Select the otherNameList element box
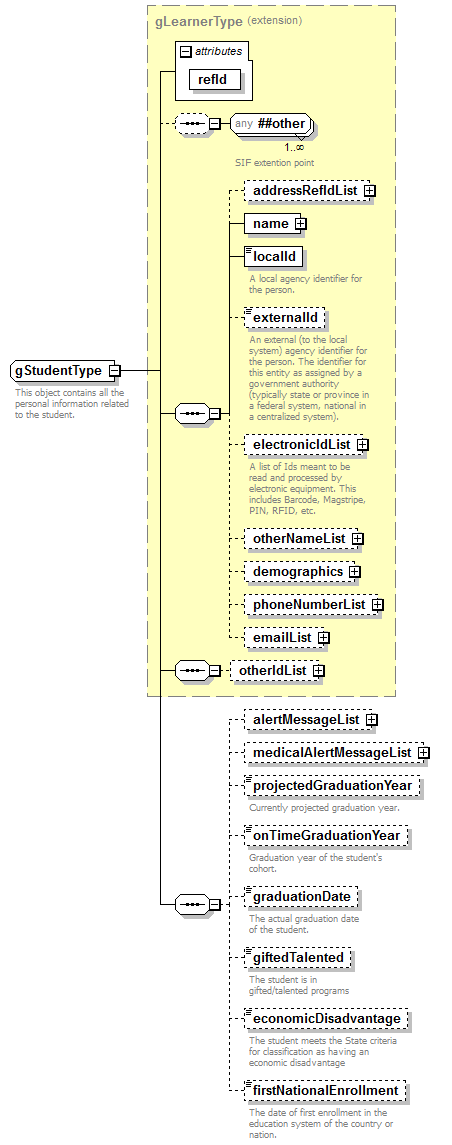This screenshot has height=1145, width=452. click(x=299, y=539)
